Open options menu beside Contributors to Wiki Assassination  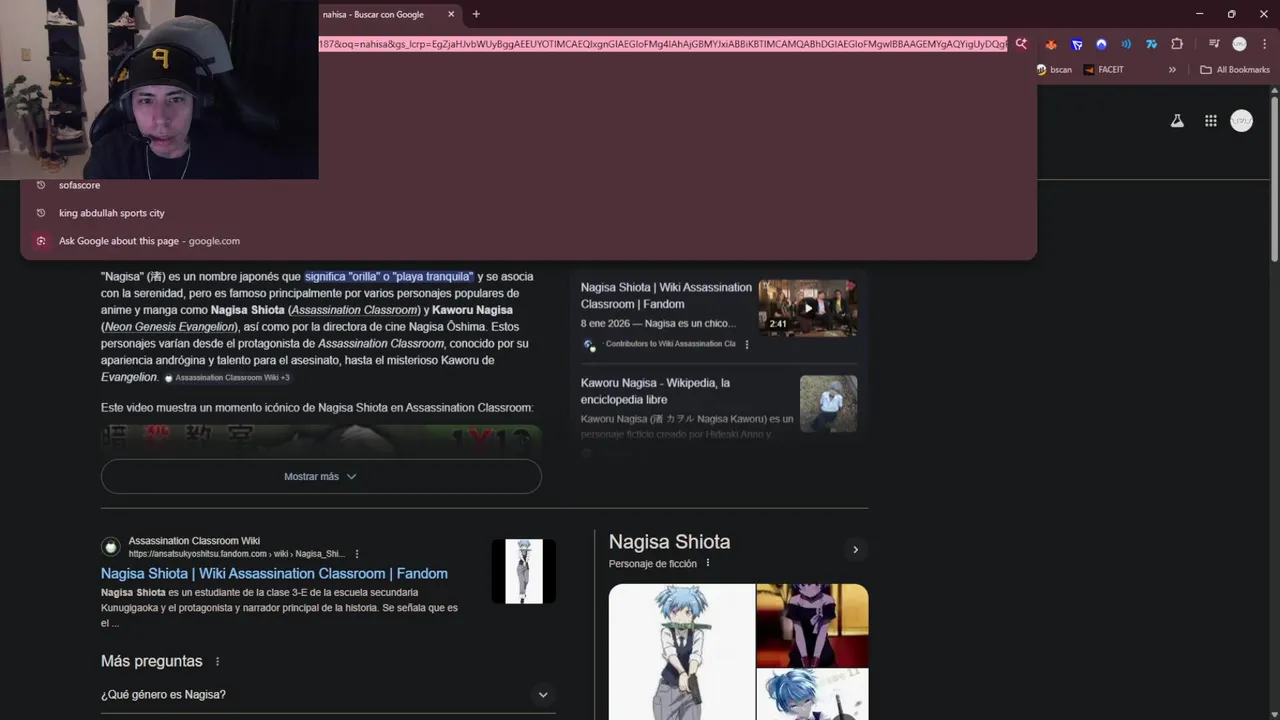coord(746,344)
